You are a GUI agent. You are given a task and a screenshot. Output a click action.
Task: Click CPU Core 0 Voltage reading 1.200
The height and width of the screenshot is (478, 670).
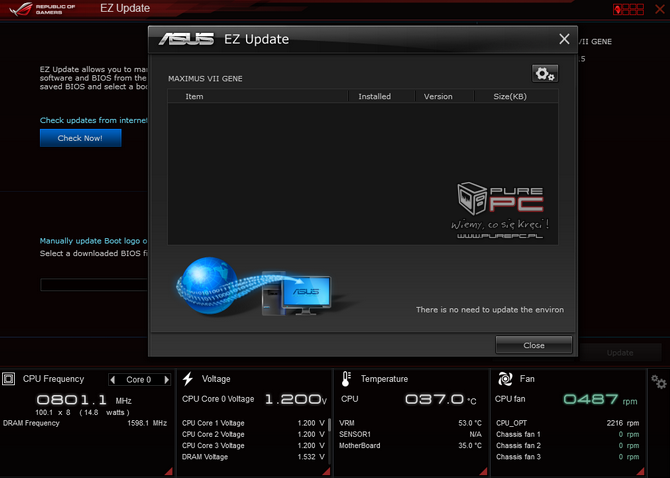point(296,399)
